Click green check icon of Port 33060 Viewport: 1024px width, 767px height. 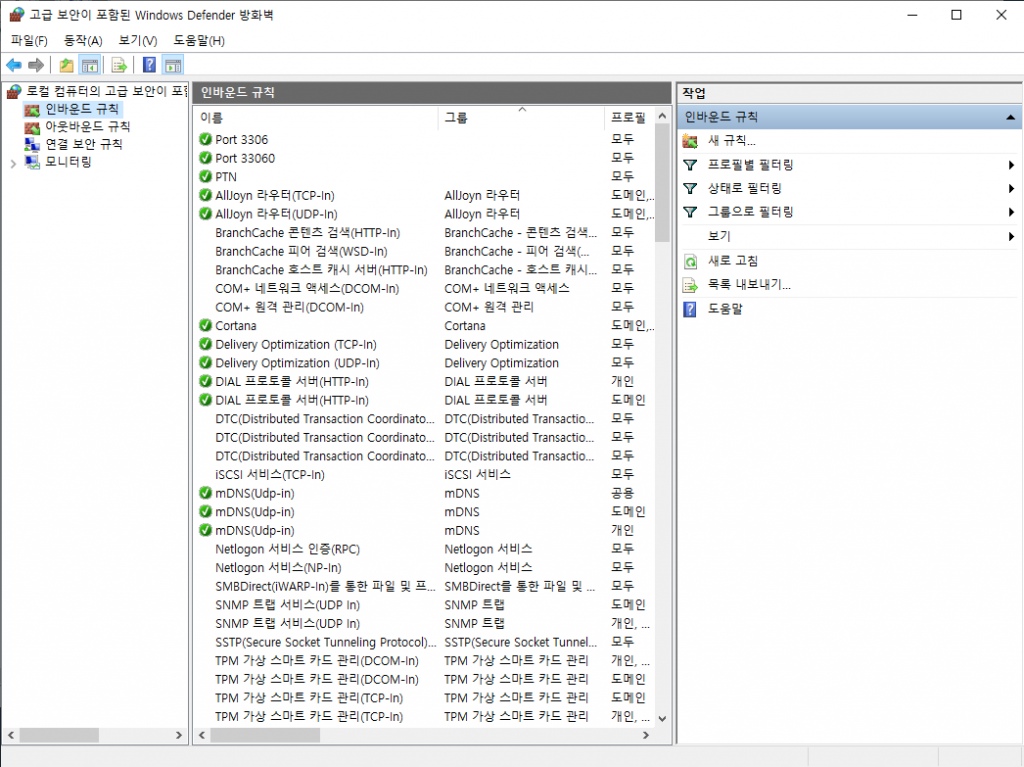(205, 157)
